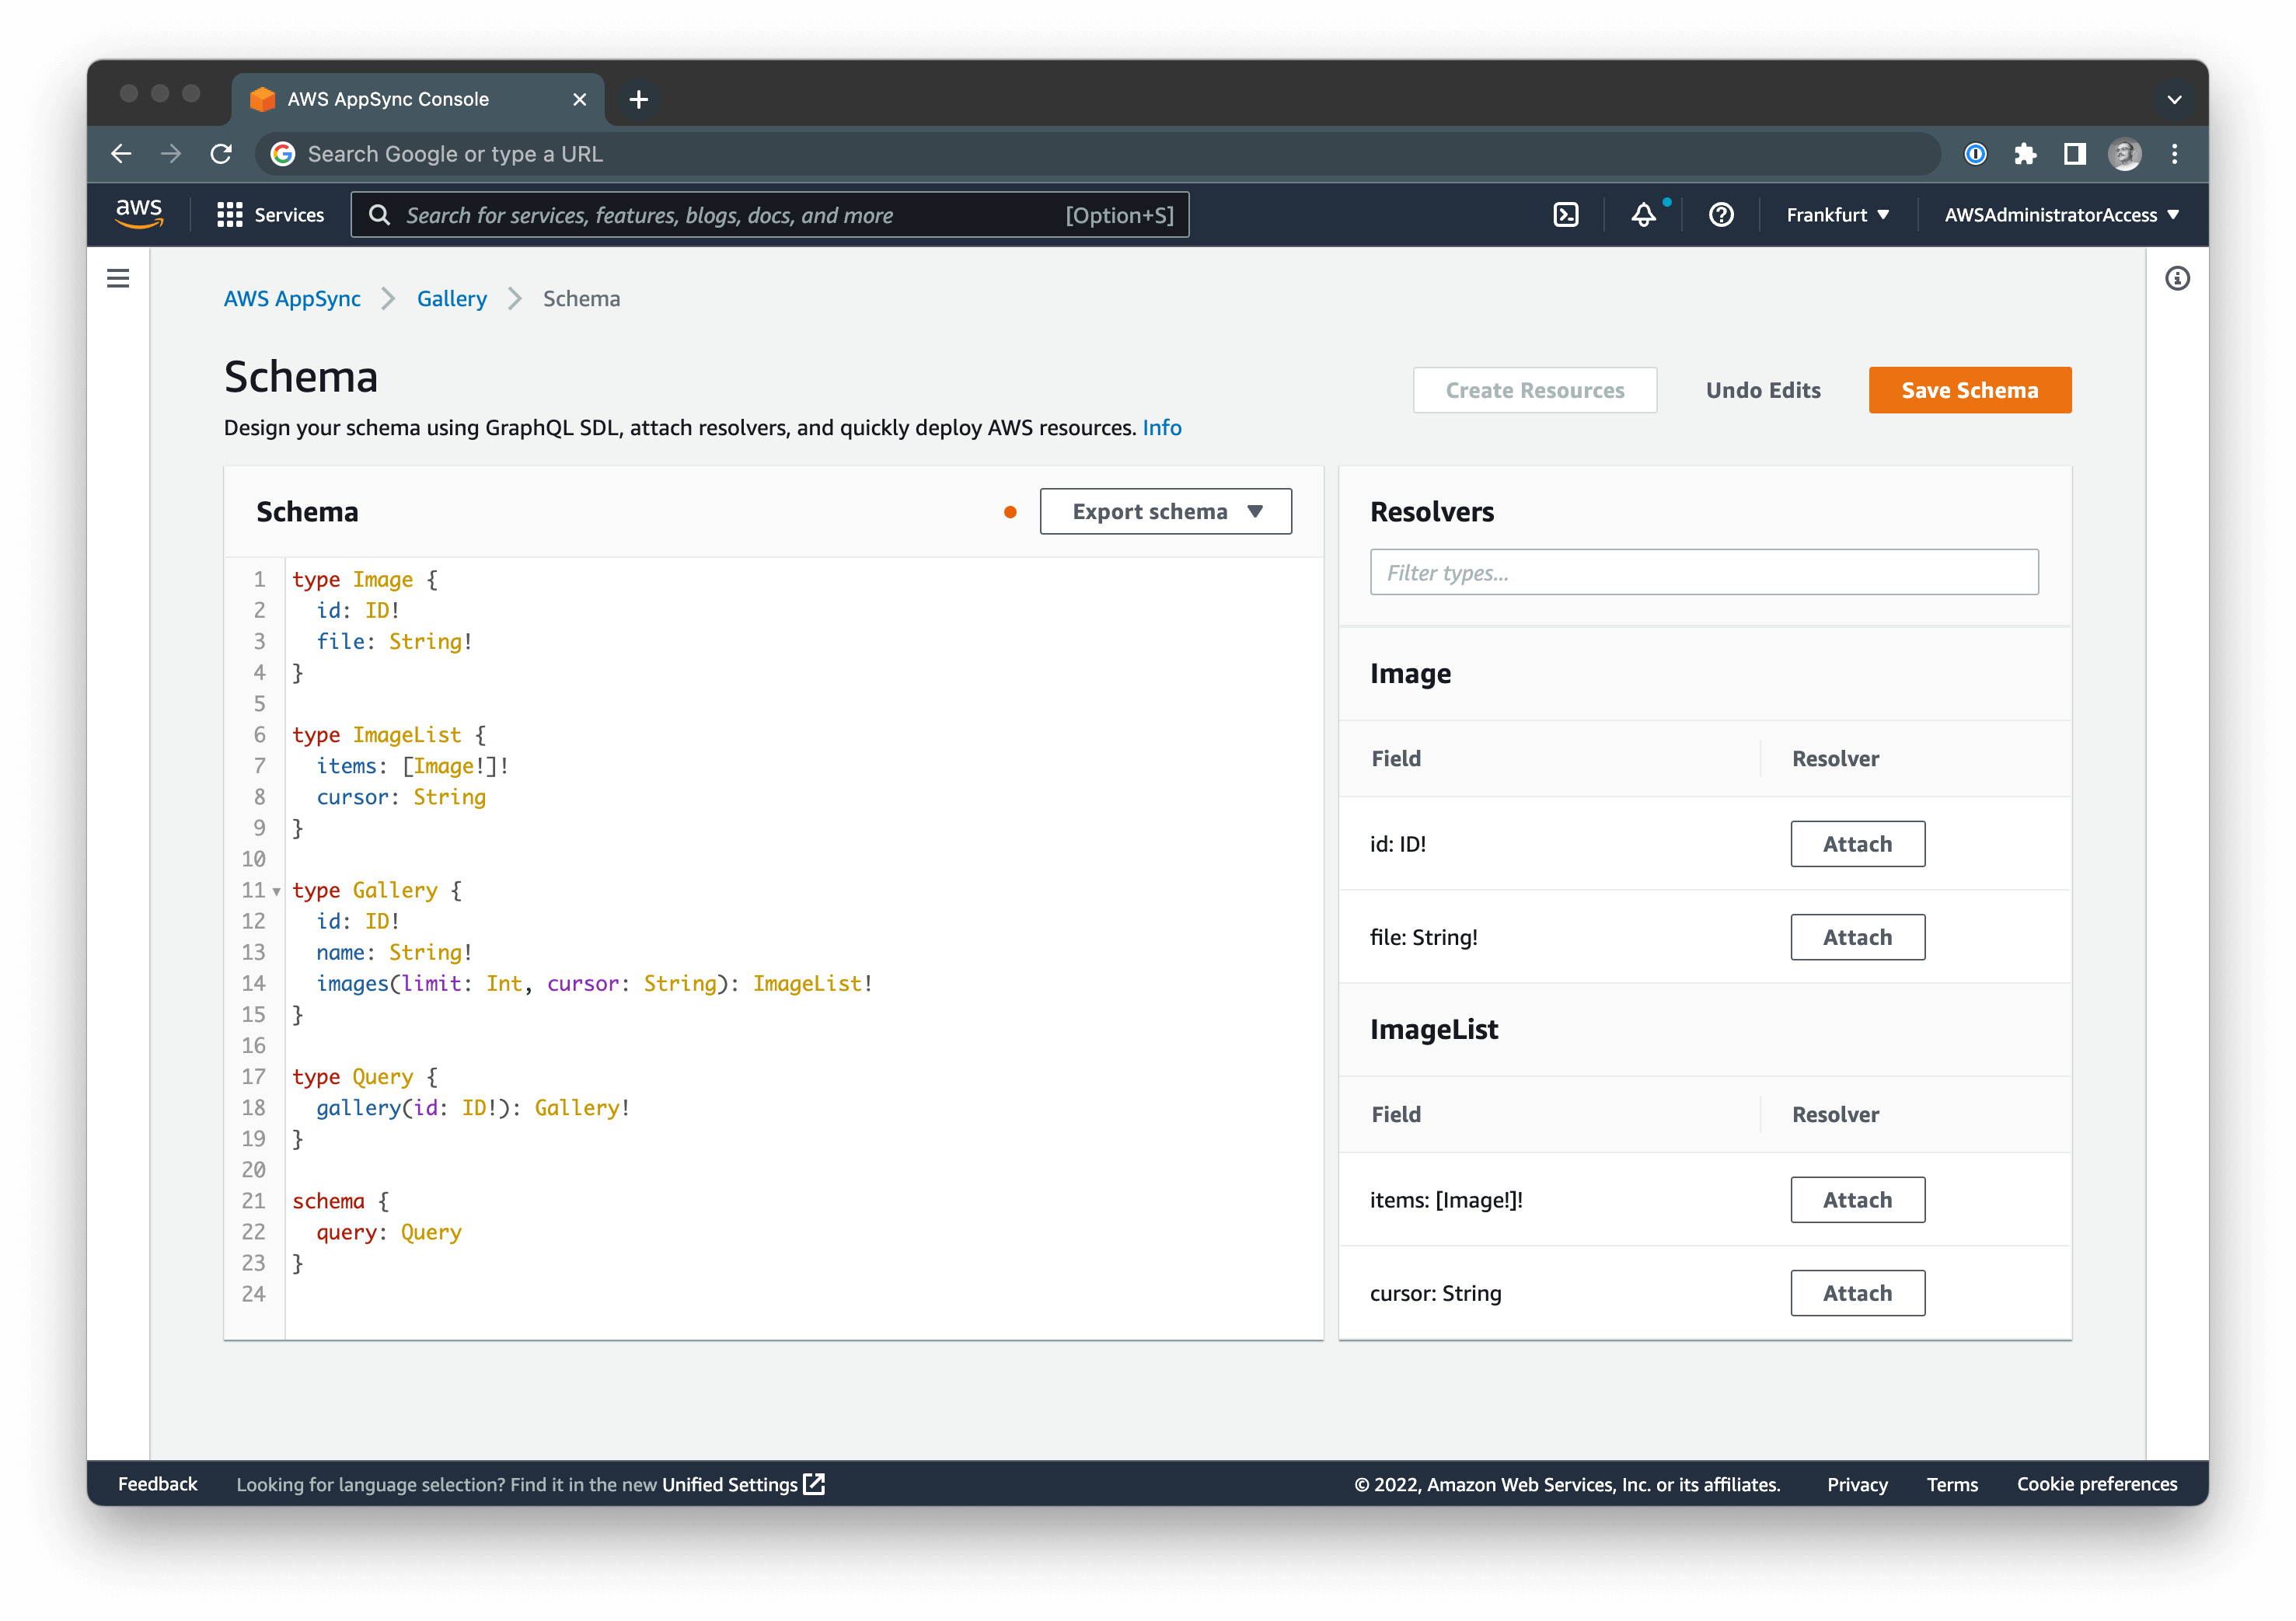
Task: Open the info panel with the circled-i icon
Action: 2176,279
